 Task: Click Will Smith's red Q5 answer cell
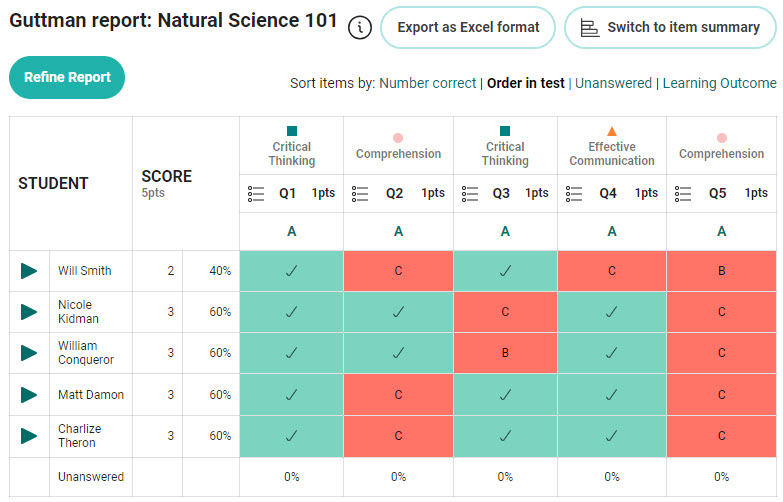(x=721, y=271)
